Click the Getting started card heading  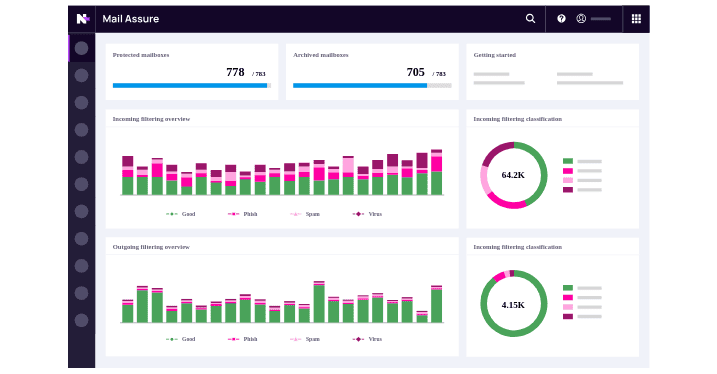495,55
